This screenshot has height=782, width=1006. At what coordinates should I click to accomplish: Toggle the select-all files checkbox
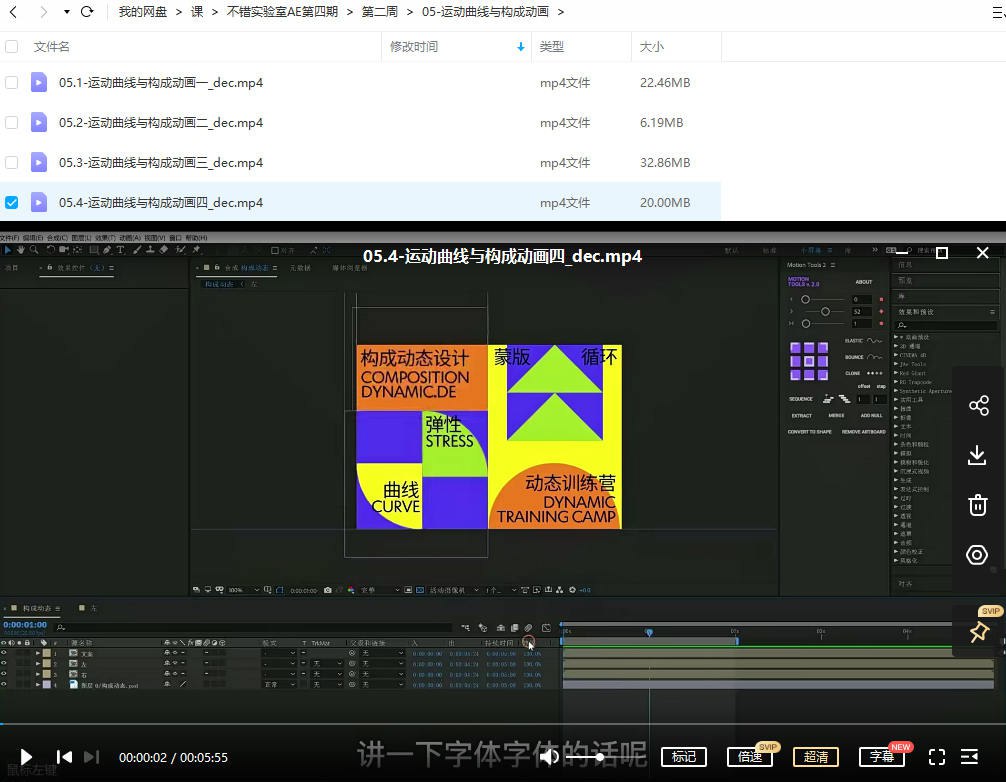[12, 47]
